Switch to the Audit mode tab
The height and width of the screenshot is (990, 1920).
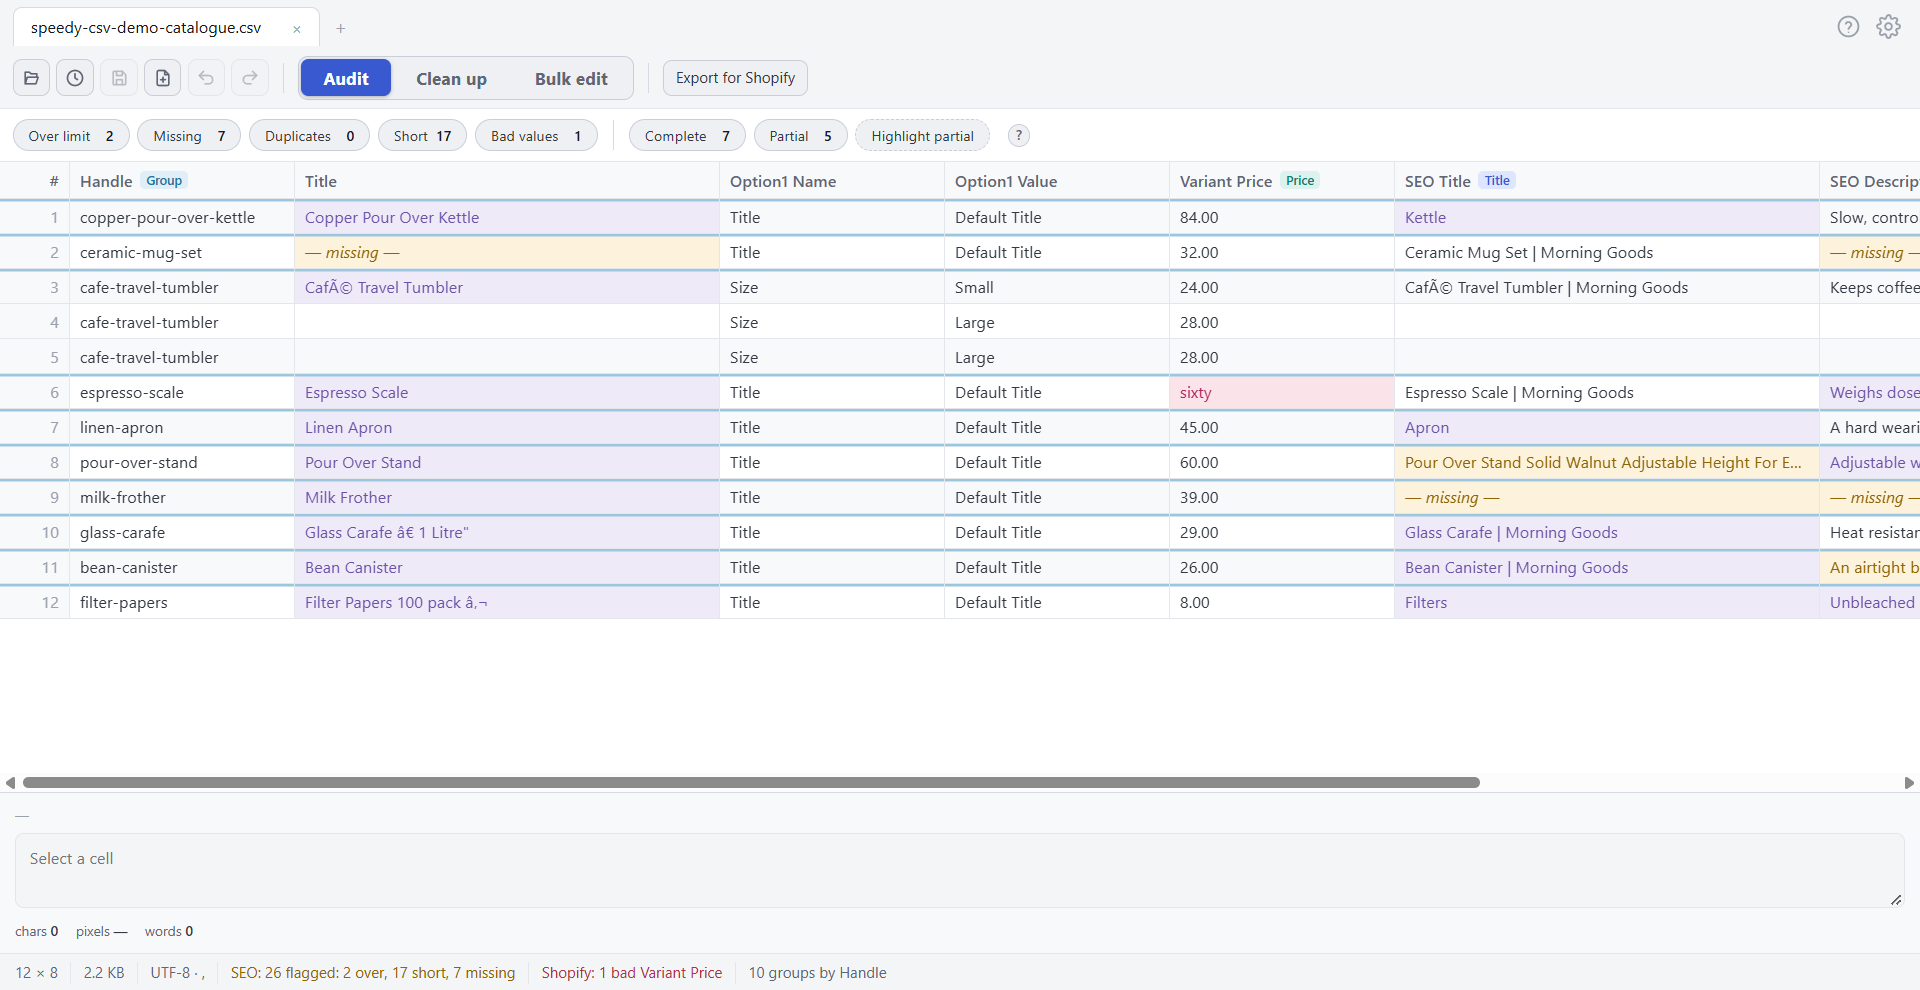pos(346,78)
